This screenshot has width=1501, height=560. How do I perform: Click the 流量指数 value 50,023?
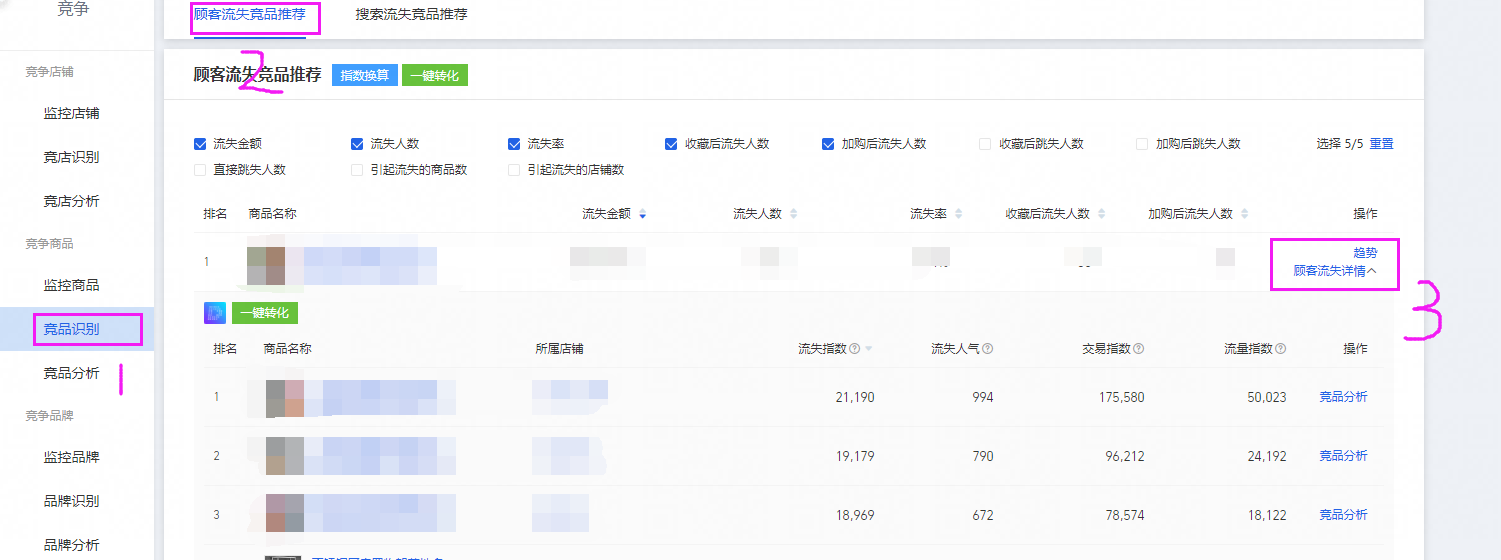[x=1267, y=397]
